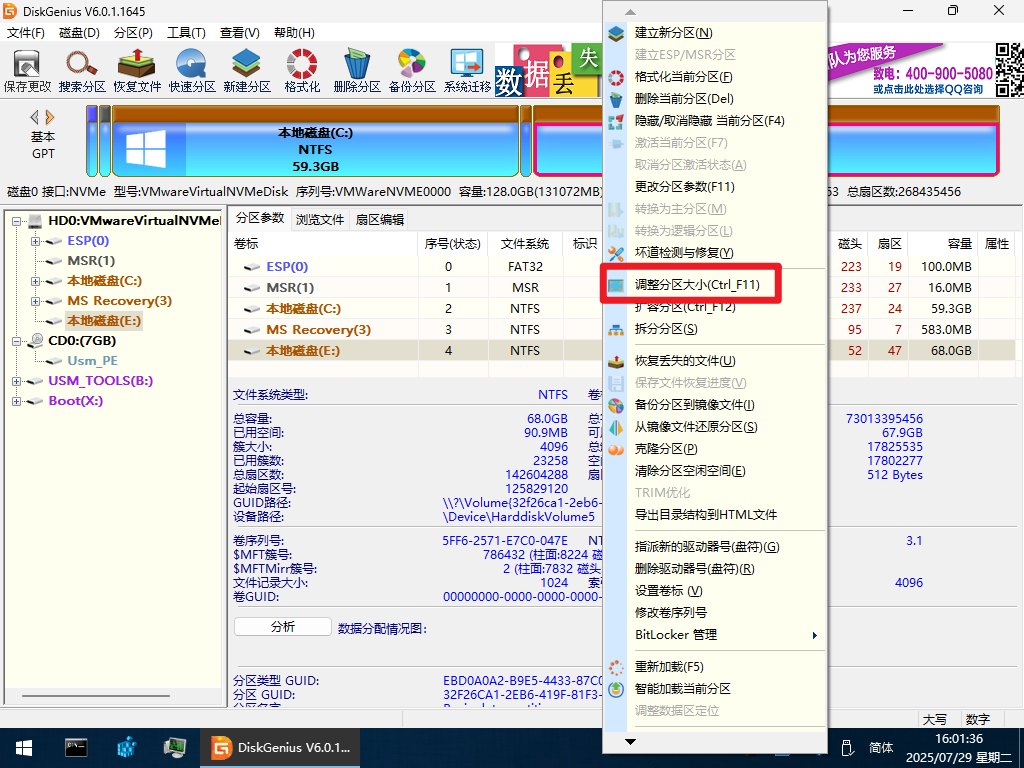Expand the MS Recovery(3) tree node

pyautogui.click(x=36, y=301)
